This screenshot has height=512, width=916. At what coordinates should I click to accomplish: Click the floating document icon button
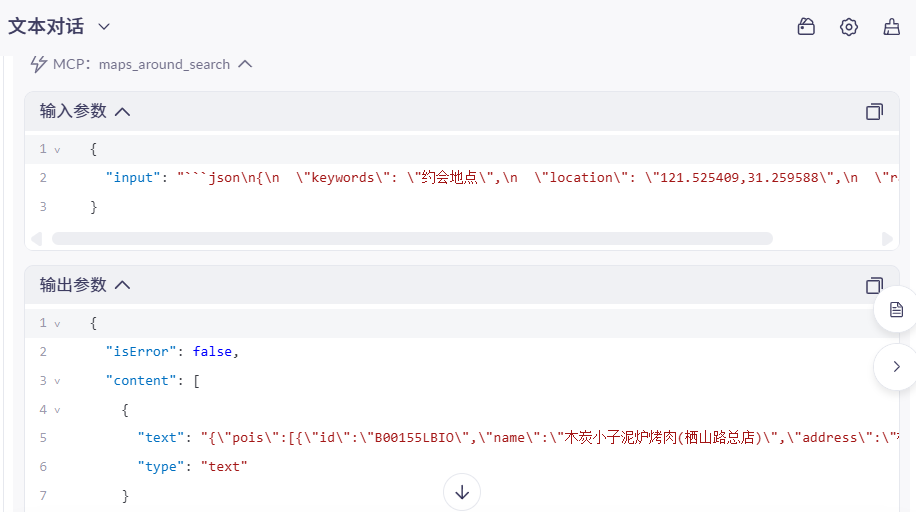[896, 310]
